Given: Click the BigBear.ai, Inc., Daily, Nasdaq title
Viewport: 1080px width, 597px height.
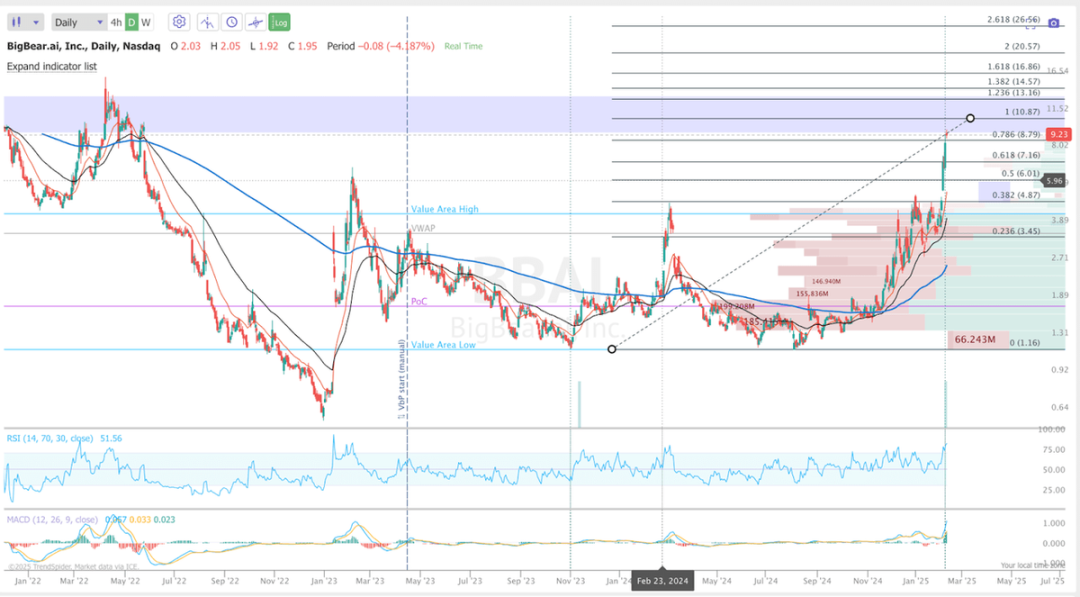Looking at the screenshot, I should click(x=83, y=46).
